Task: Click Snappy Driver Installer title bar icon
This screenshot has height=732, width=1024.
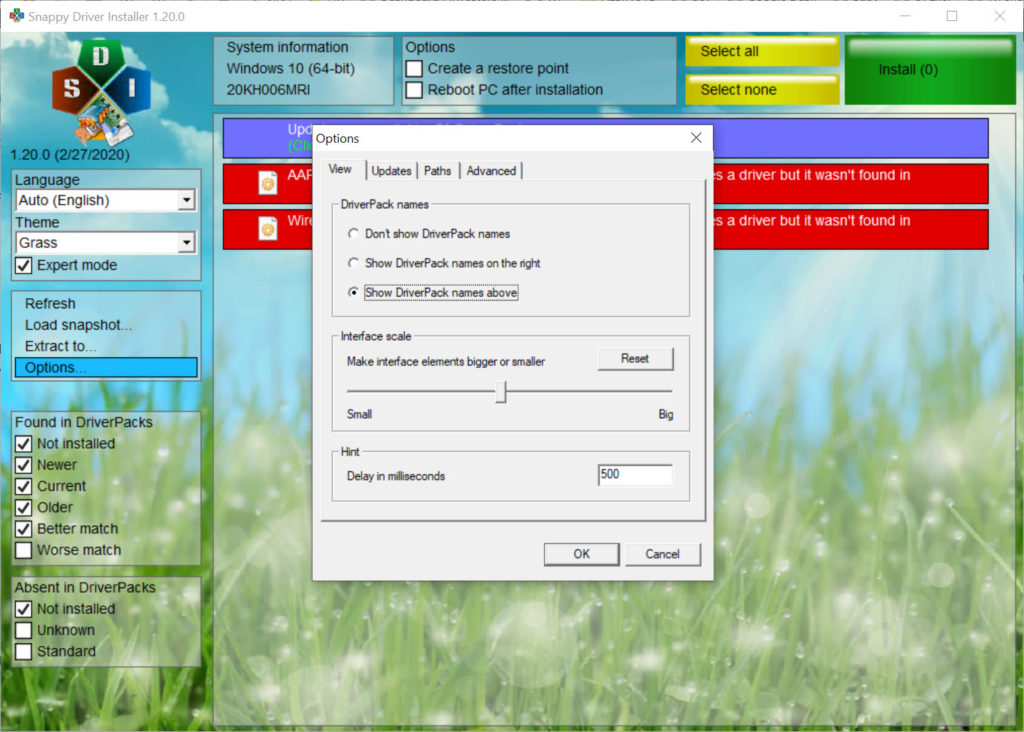Action: pos(16,16)
